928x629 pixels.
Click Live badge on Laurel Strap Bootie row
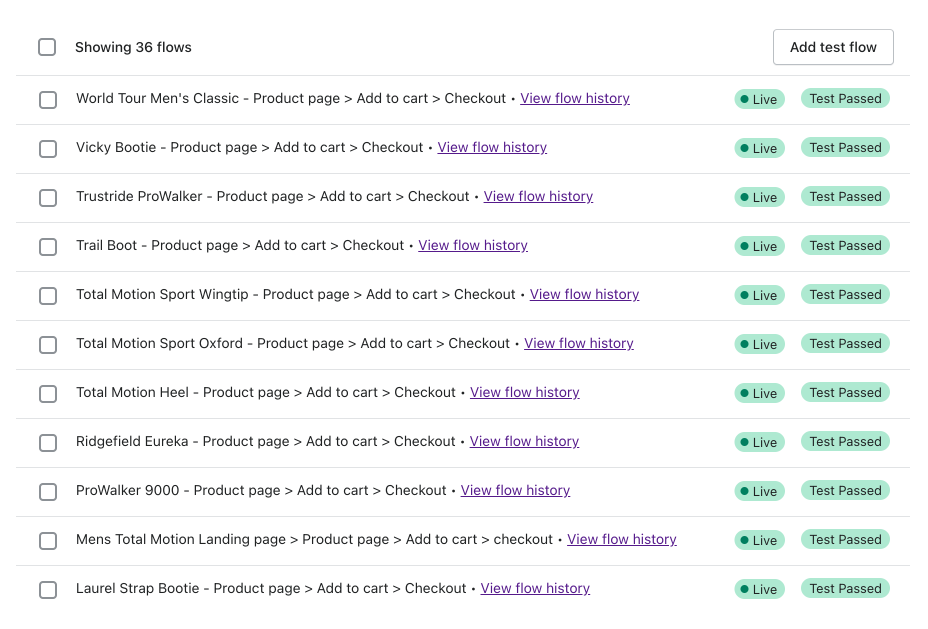[x=760, y=589]
